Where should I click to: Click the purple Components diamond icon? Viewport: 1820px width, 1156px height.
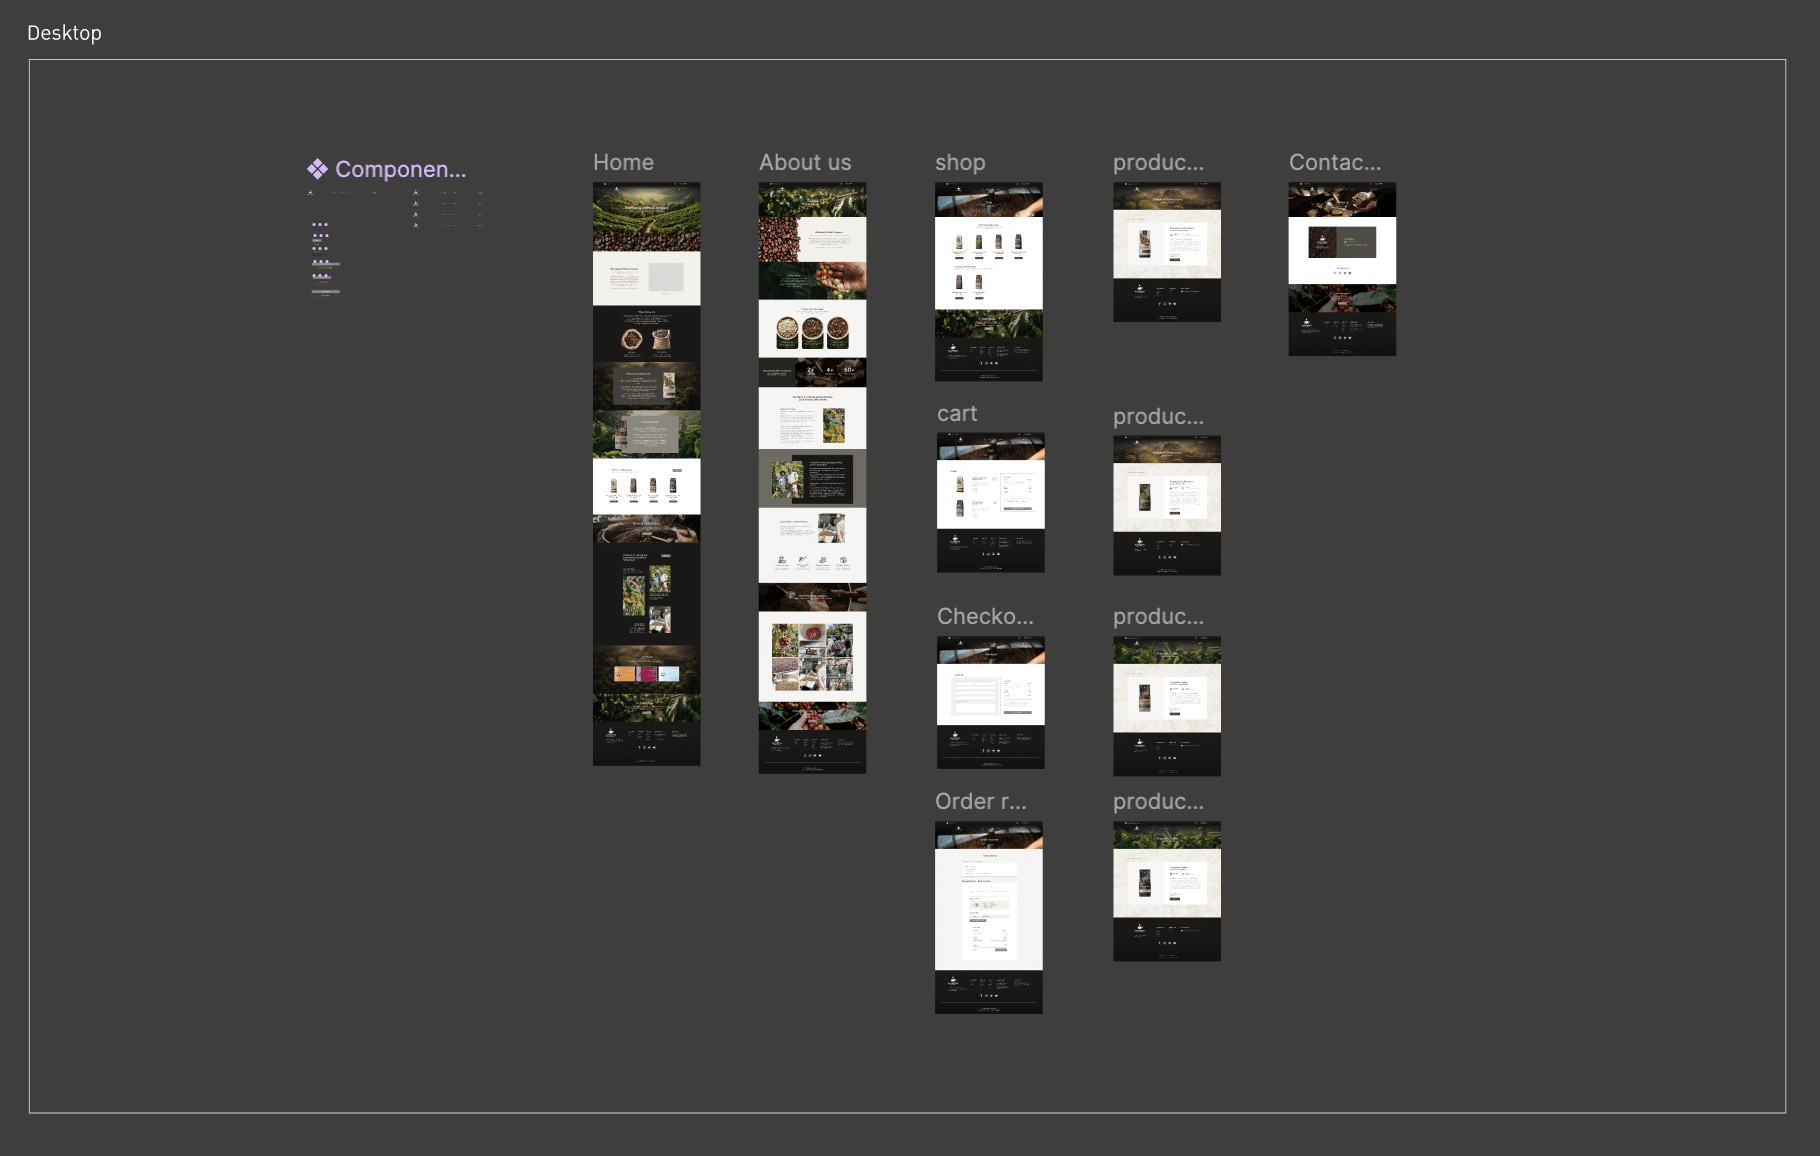(317, 169)
